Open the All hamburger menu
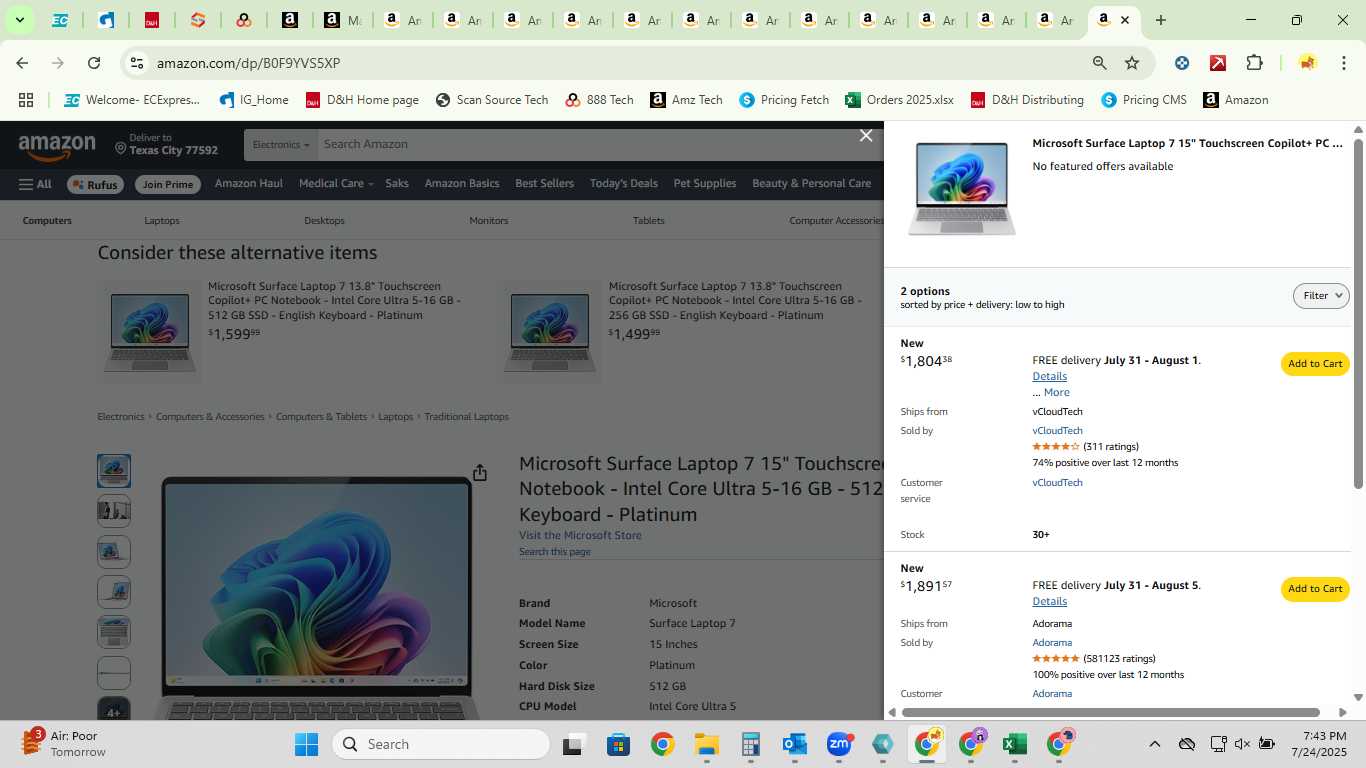 (x=35, y=184)
